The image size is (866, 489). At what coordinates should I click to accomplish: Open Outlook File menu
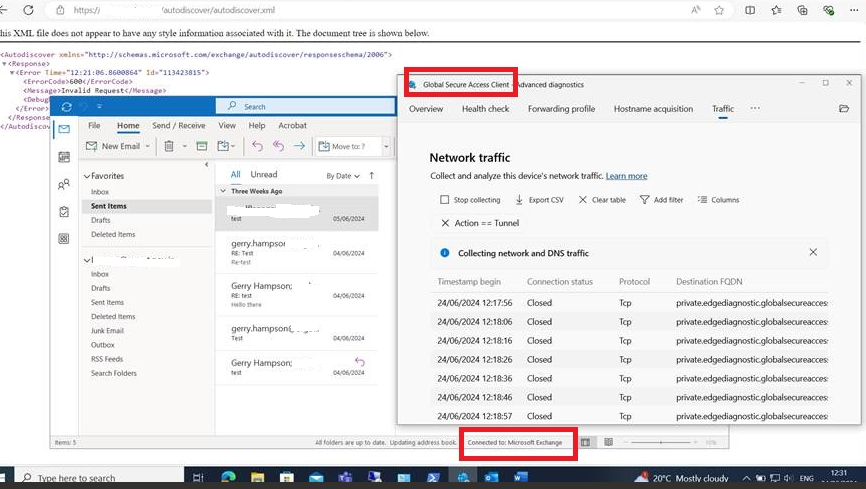[x=94, y=125]
